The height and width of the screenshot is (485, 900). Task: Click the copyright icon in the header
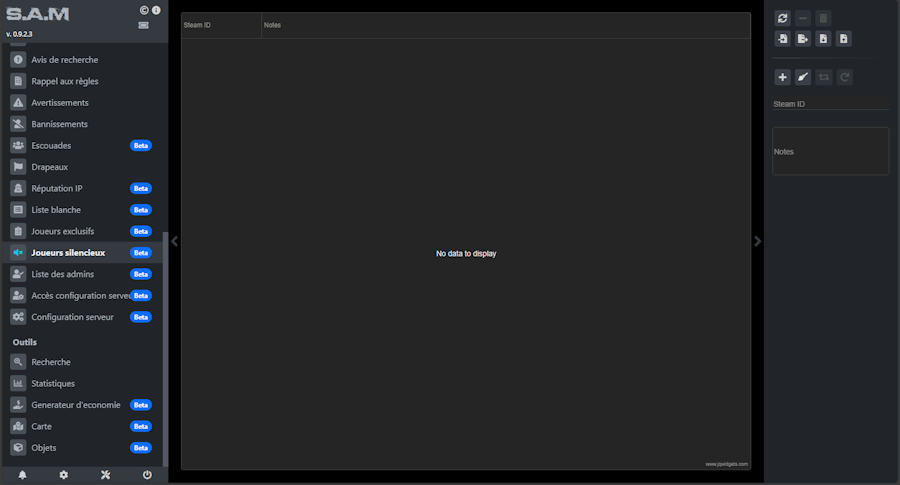(x=144, y=10)
